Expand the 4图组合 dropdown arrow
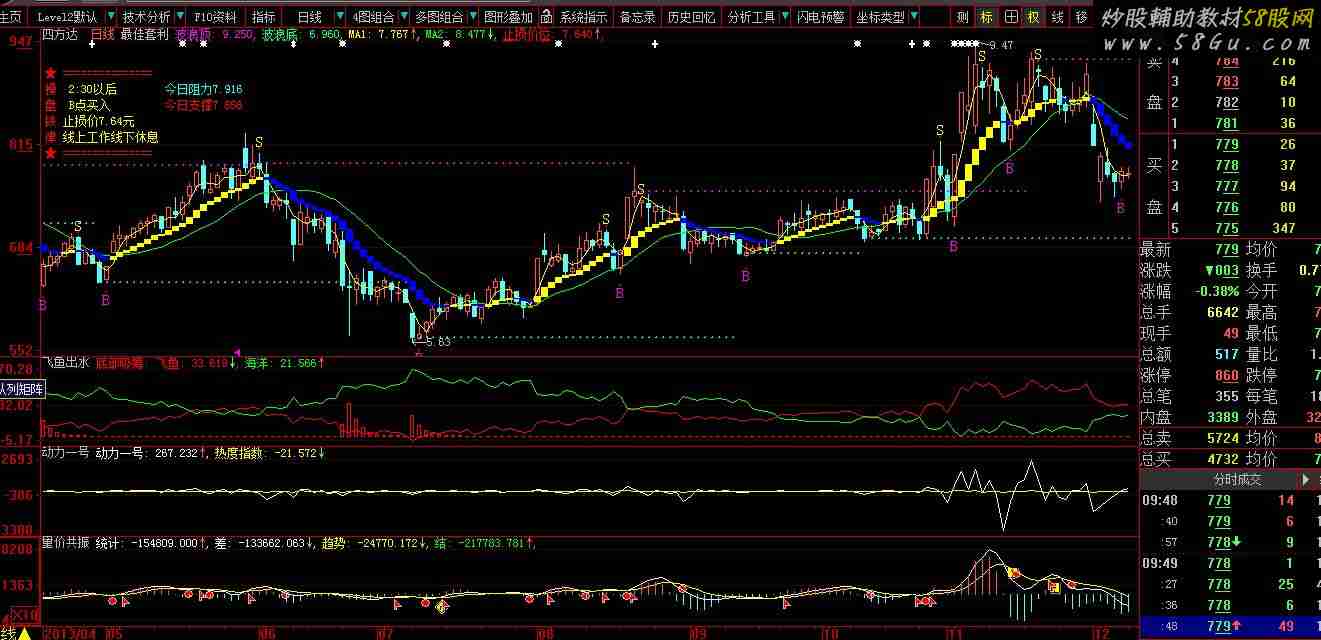The image size is (1321, 640). (402, 17)
